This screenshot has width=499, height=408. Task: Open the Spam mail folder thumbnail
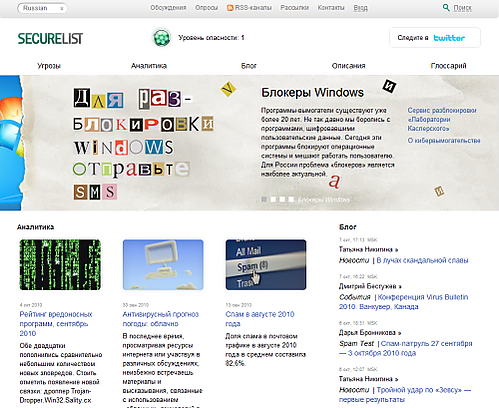tap(266, 265)
